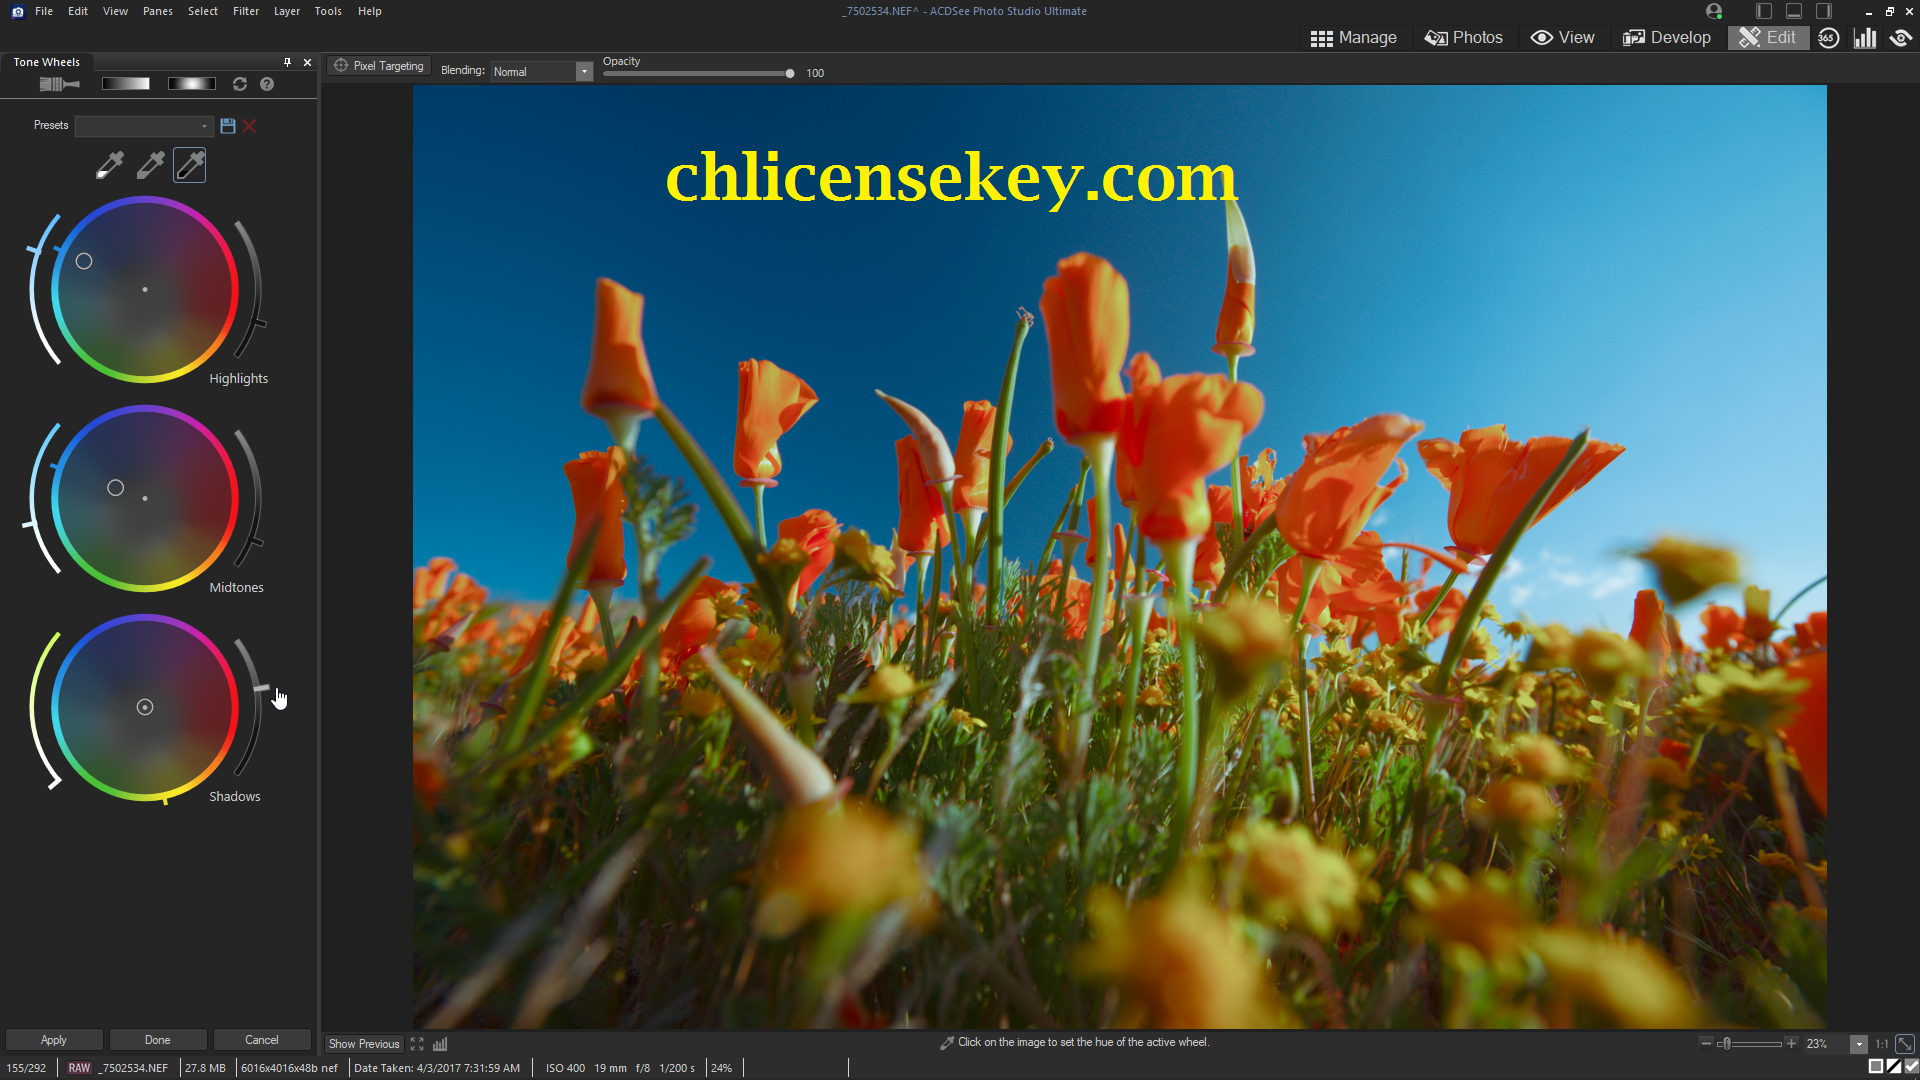Click the help icon for Tone Wheels
The height and width of the screenshot is (1080, 1920).
[x=269, y=83]
